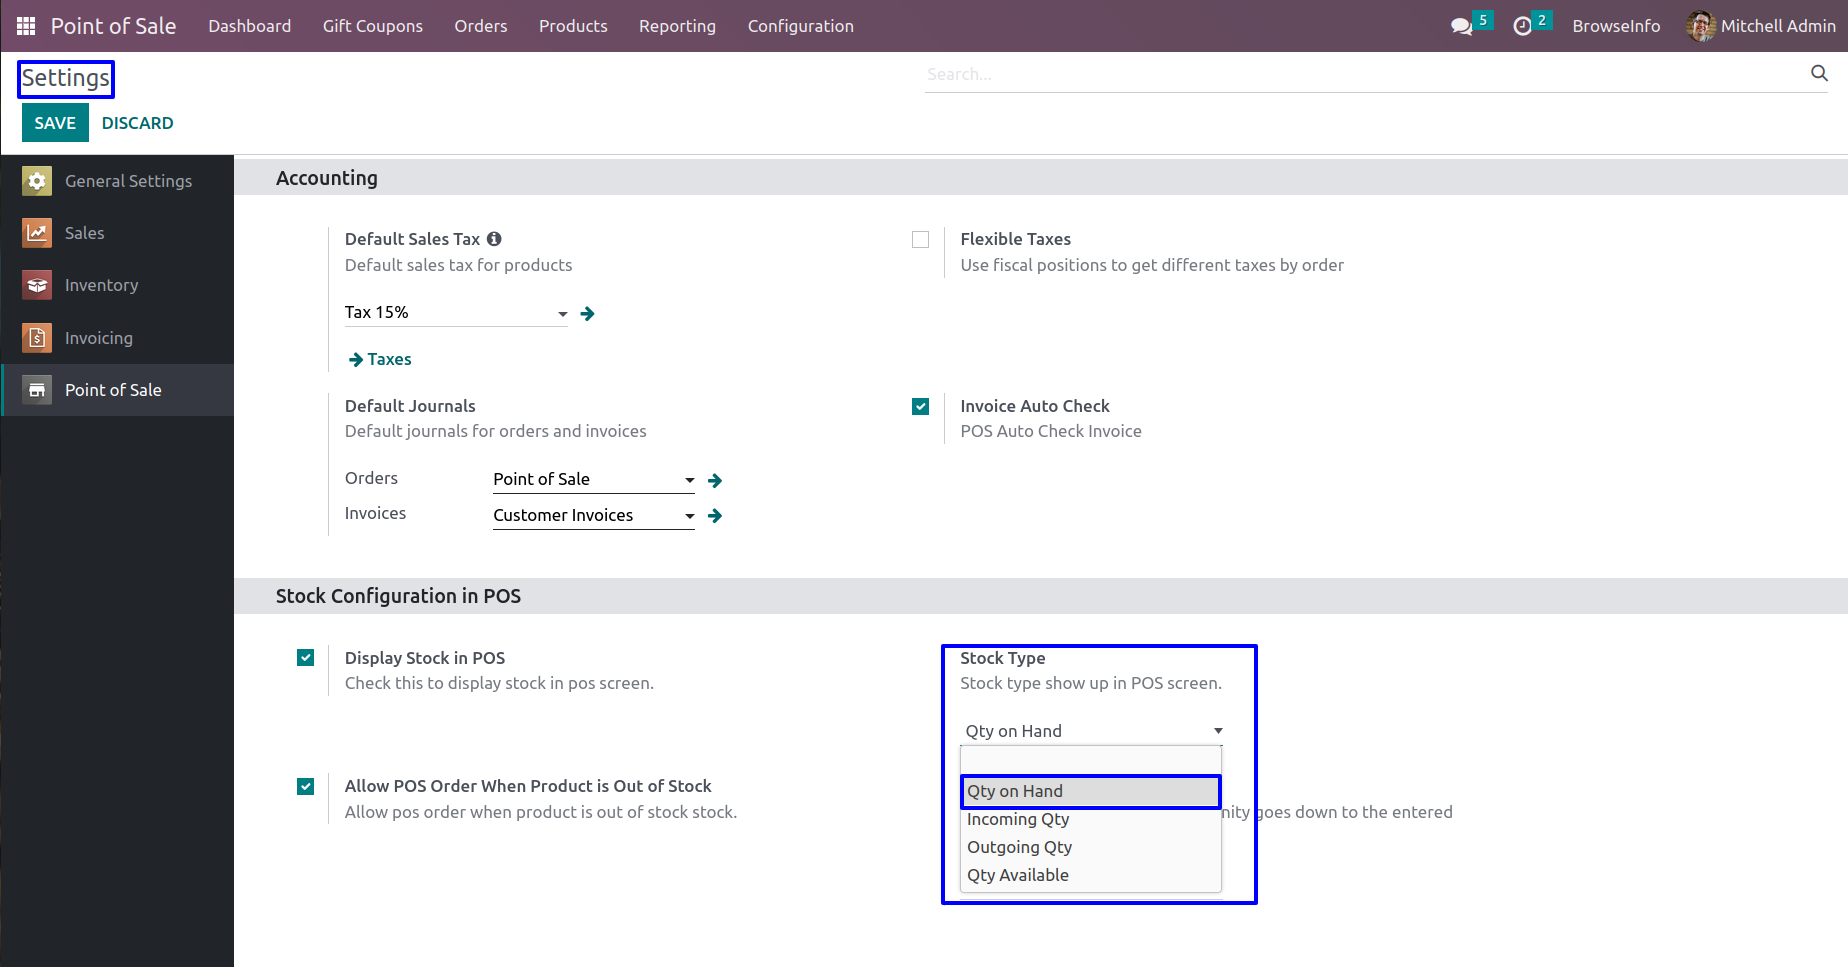The image size is (1848, 967).
Task: Click Point of Sale app title
Action: (114, 26)
